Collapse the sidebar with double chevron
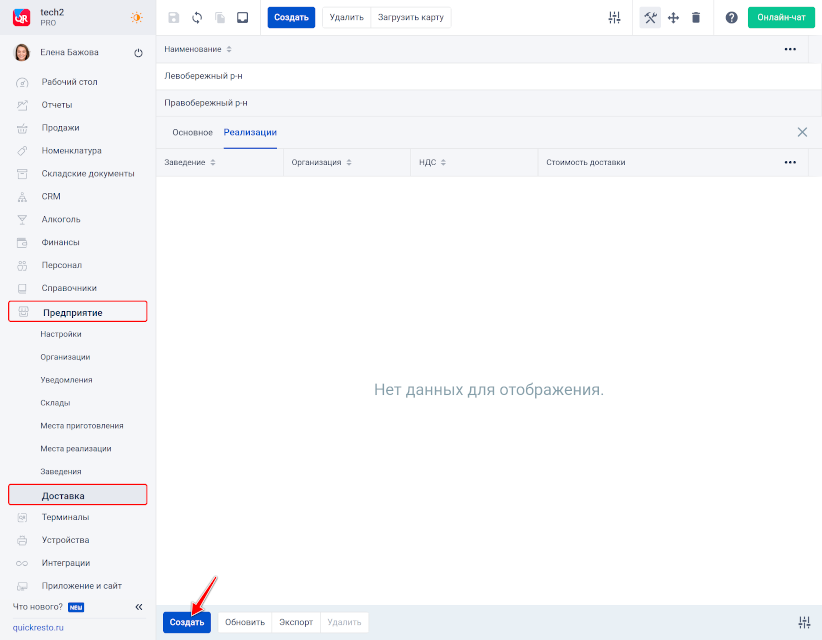The image size is (822, 640). (139, 607)
